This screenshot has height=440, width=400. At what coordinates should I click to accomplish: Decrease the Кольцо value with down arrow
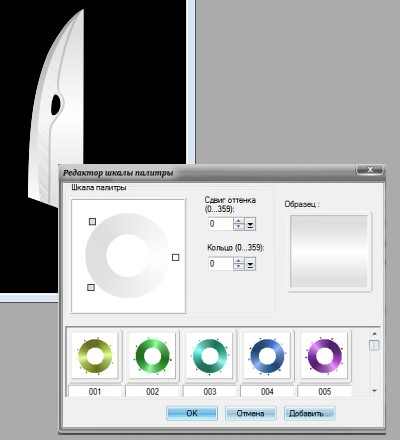click(238, 267)
